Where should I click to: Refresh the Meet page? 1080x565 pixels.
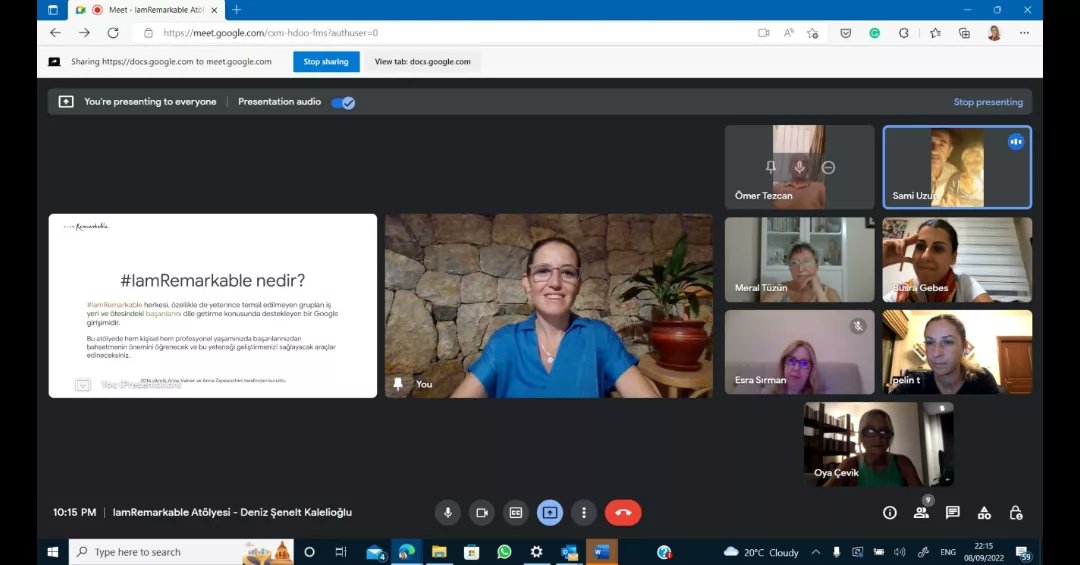coord(113,32)
